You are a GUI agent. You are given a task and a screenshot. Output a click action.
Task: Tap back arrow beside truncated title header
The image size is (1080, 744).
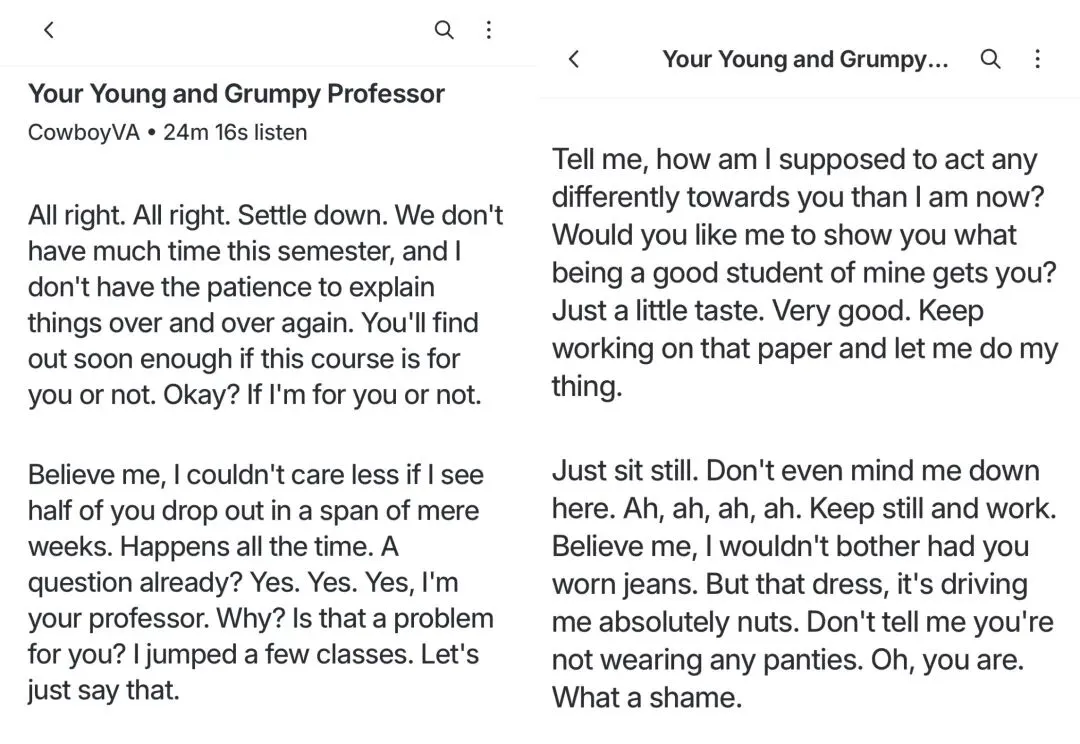pos(574,59)
